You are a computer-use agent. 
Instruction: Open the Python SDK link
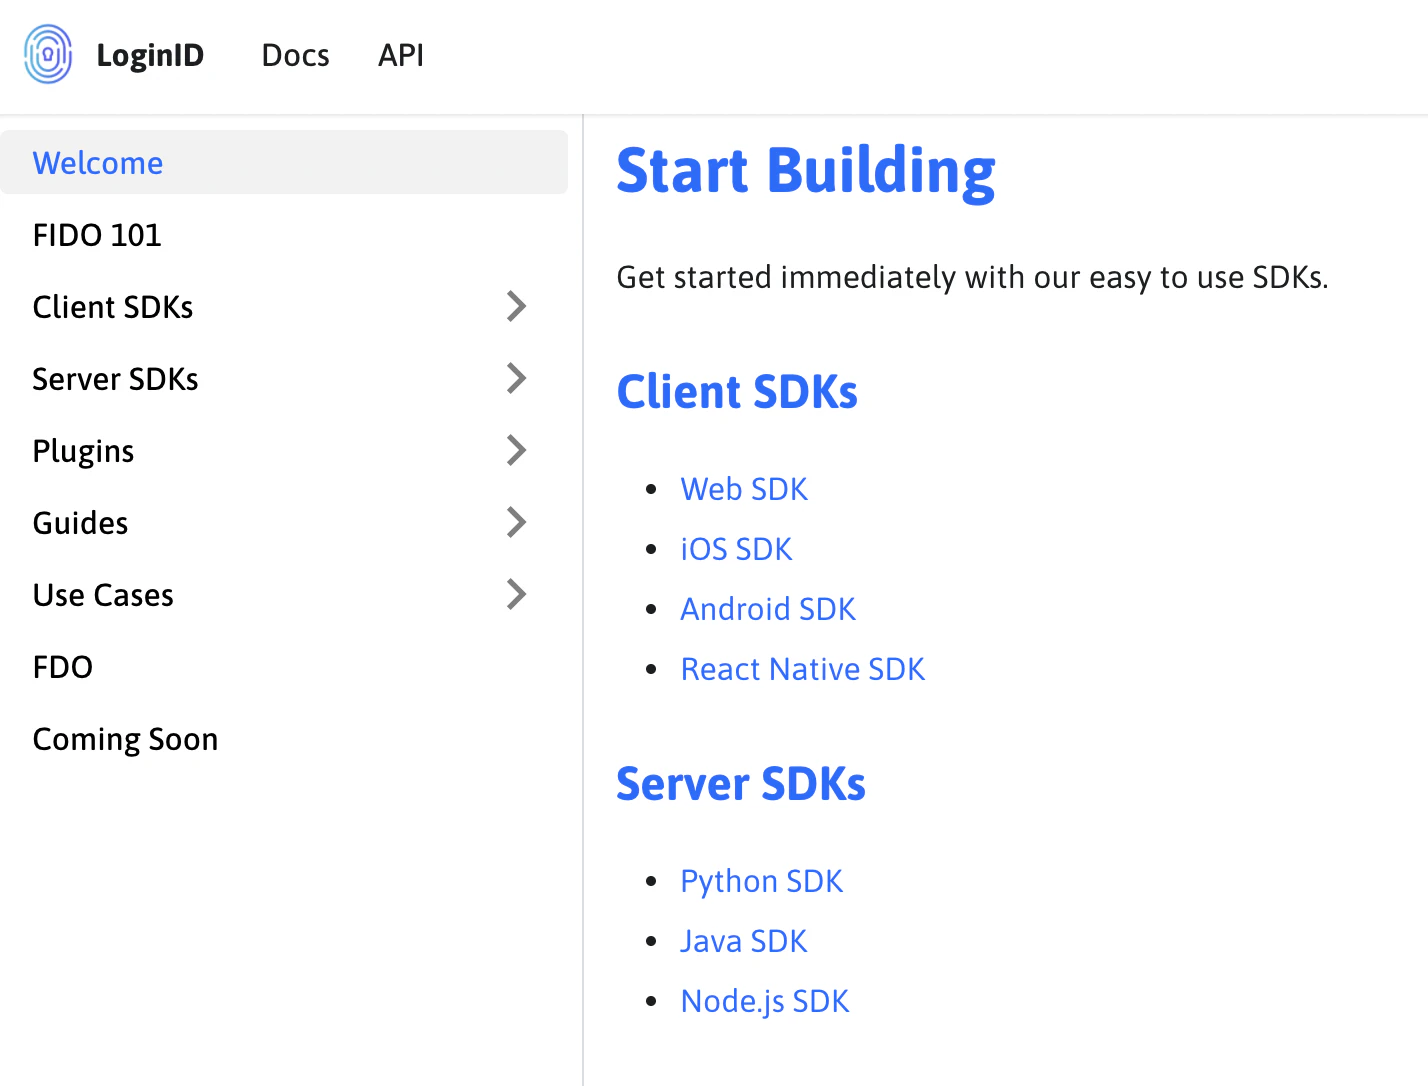(x=762, y=880)
